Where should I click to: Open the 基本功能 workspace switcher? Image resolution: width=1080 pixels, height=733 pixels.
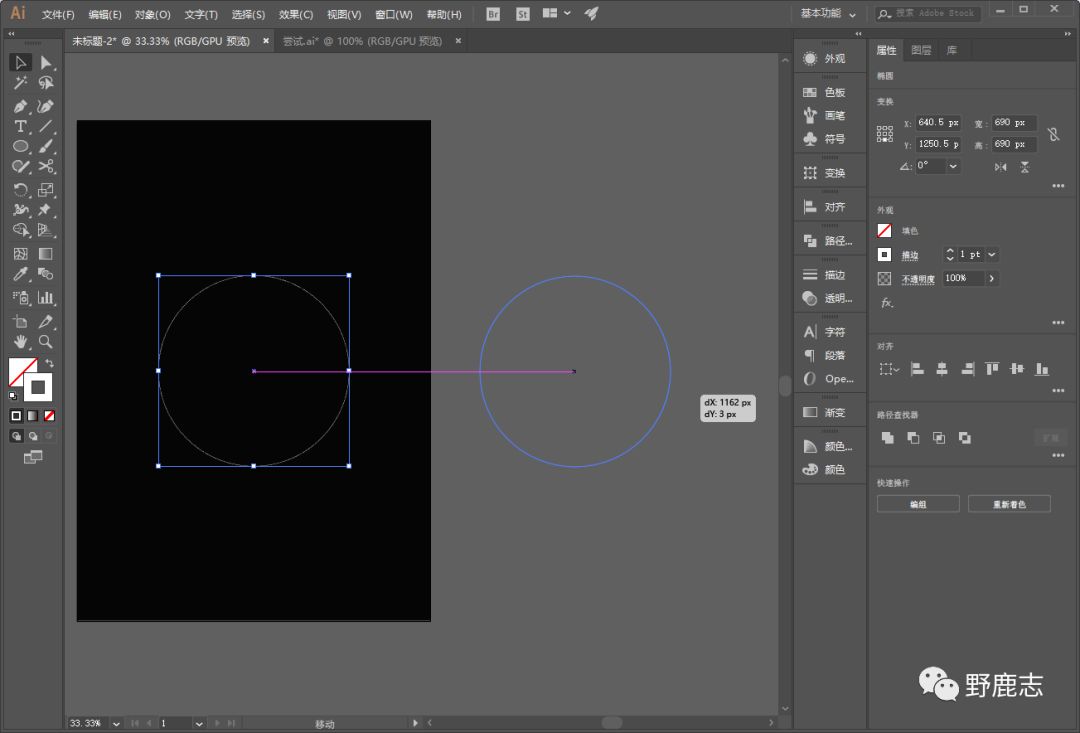tap(828, 14)
